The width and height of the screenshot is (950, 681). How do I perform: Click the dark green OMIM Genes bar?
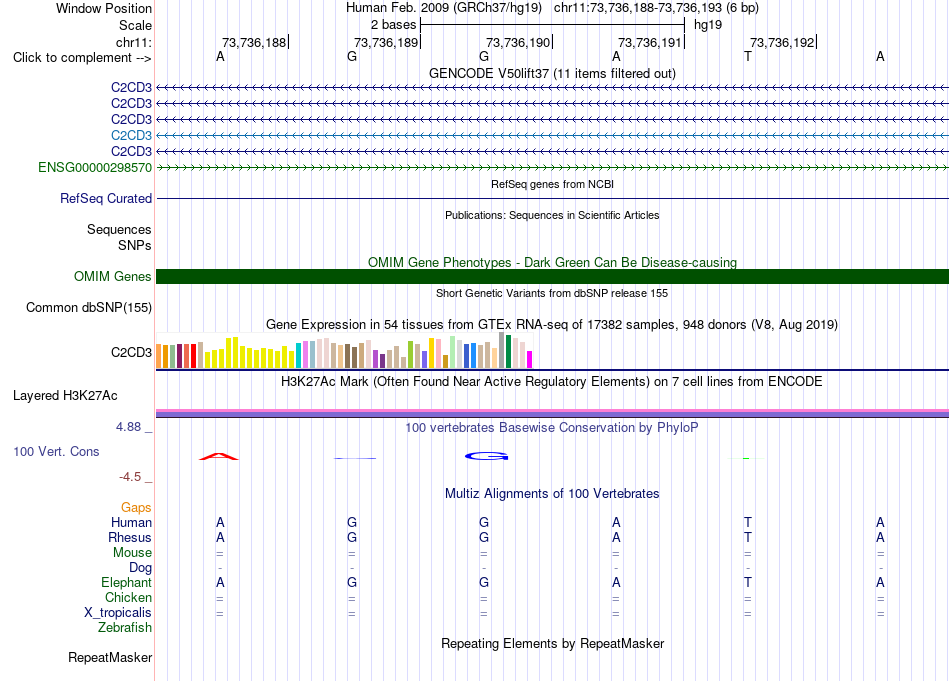[552, 276]
